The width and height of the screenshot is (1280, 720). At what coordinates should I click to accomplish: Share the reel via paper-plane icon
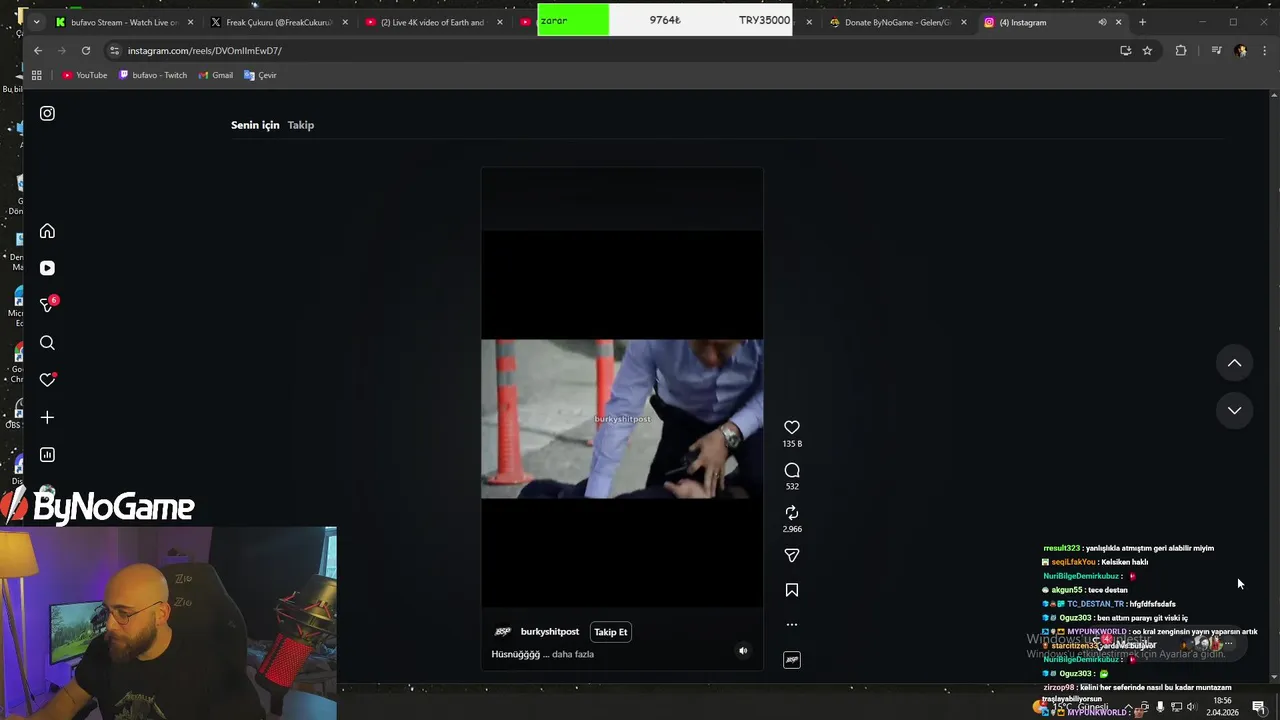792,555
